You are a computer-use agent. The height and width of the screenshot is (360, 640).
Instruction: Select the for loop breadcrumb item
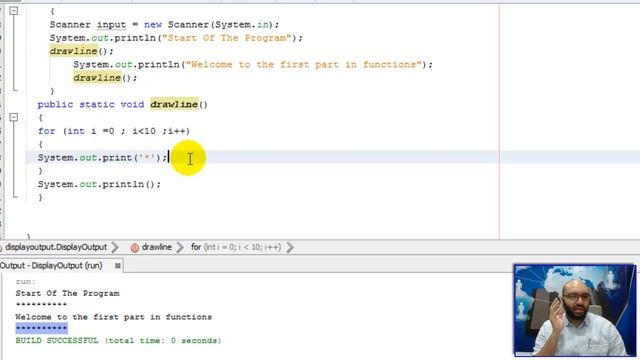coord(236,247)
